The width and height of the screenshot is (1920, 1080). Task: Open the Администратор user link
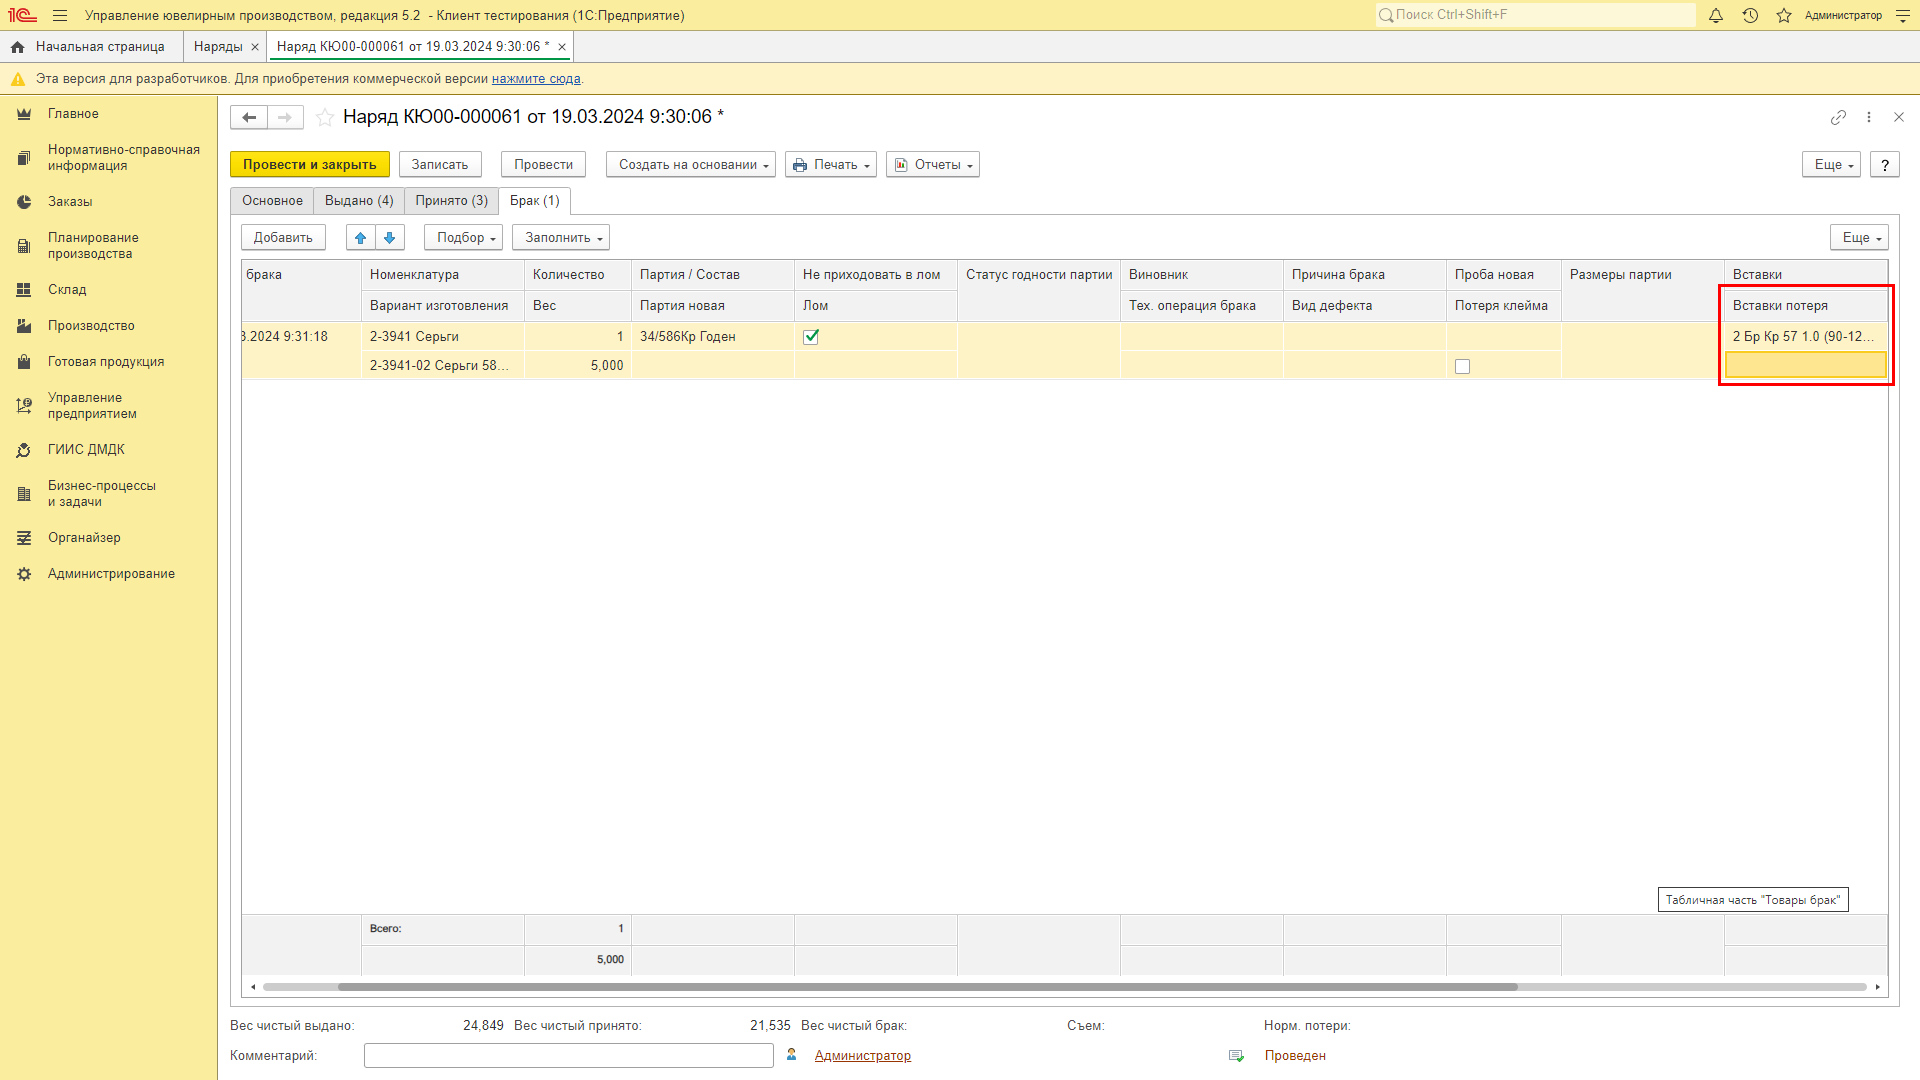863,1056
